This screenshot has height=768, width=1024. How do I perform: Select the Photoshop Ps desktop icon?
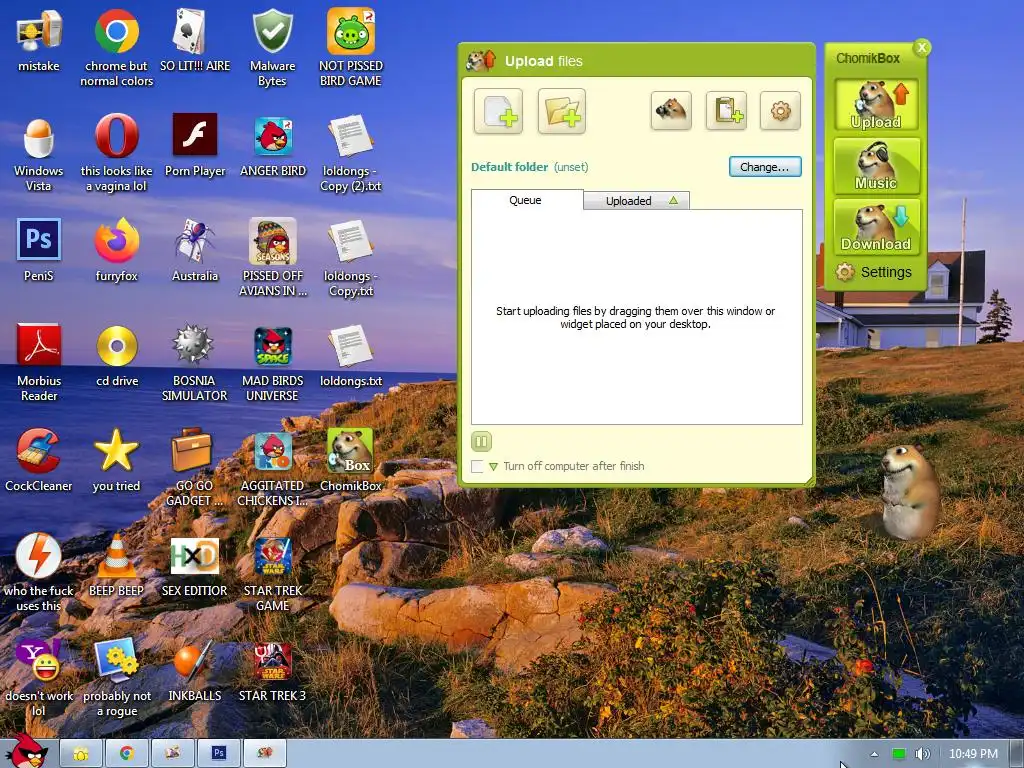pos(39,251)
